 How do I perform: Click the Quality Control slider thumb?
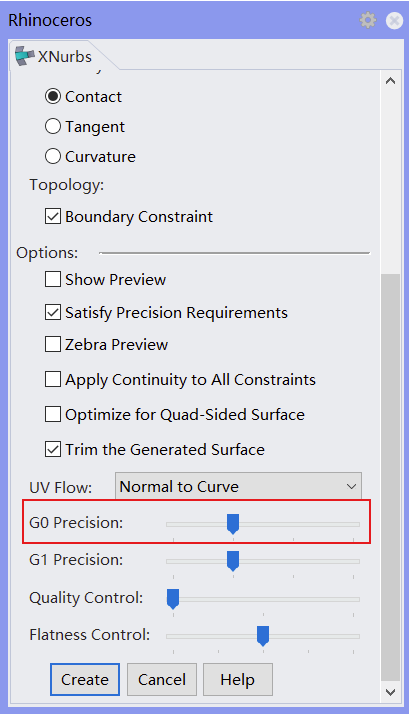click(173, 599)
